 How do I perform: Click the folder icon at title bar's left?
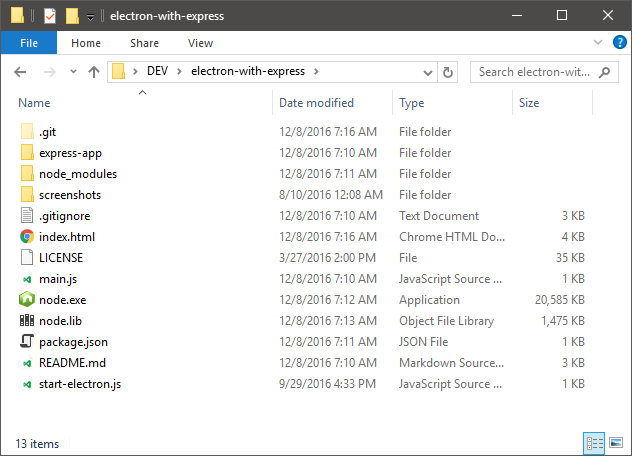[17, 15]
